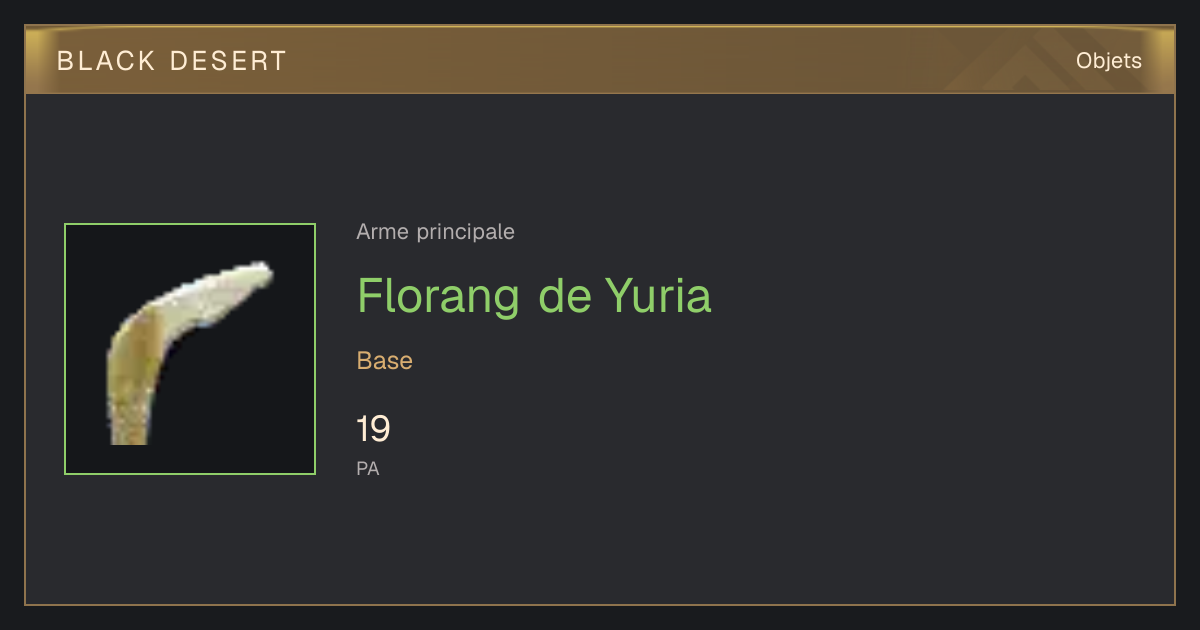The width and height of the screenshot is (1200, 630).
Task: Open the Florang de Yuria item name
Action: point(534,296)
